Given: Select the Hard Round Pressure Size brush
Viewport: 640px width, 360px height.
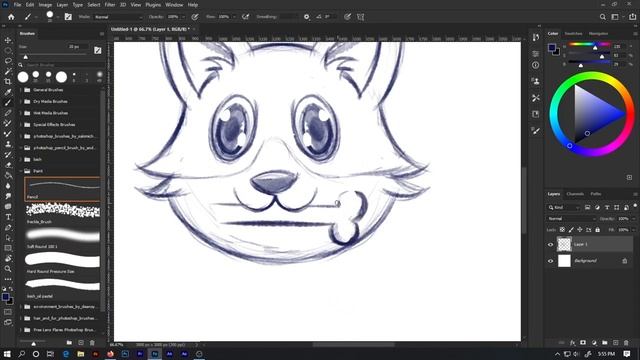Looking at the screenshot, I should pyautogui.click(x=62, y=263).
